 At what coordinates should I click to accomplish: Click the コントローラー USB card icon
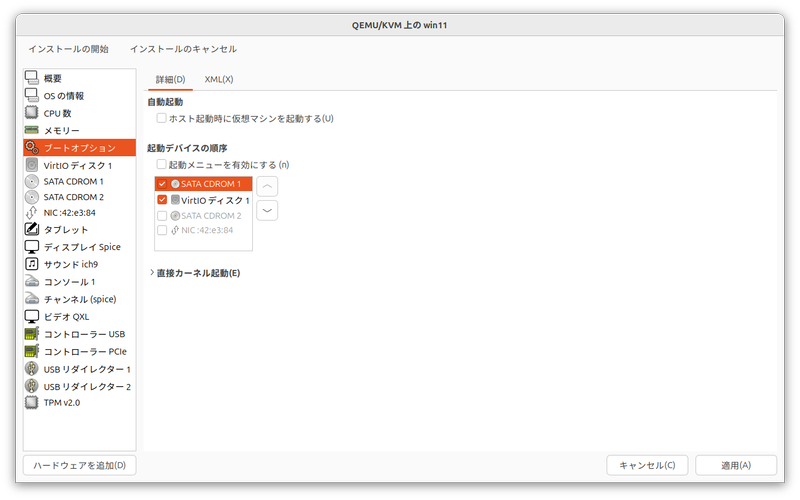32,334
